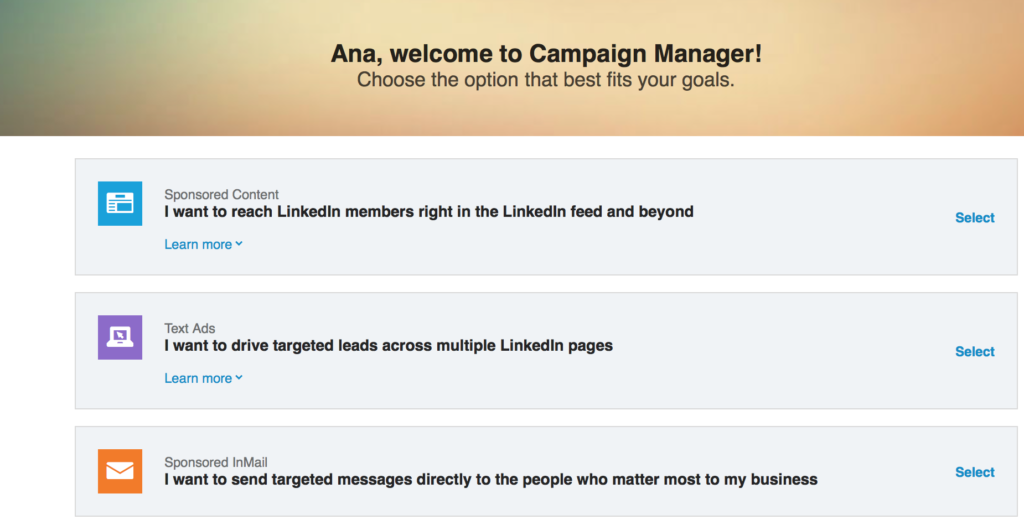
Task: Select the Text Ads option
Action: (x=974, y=351)
